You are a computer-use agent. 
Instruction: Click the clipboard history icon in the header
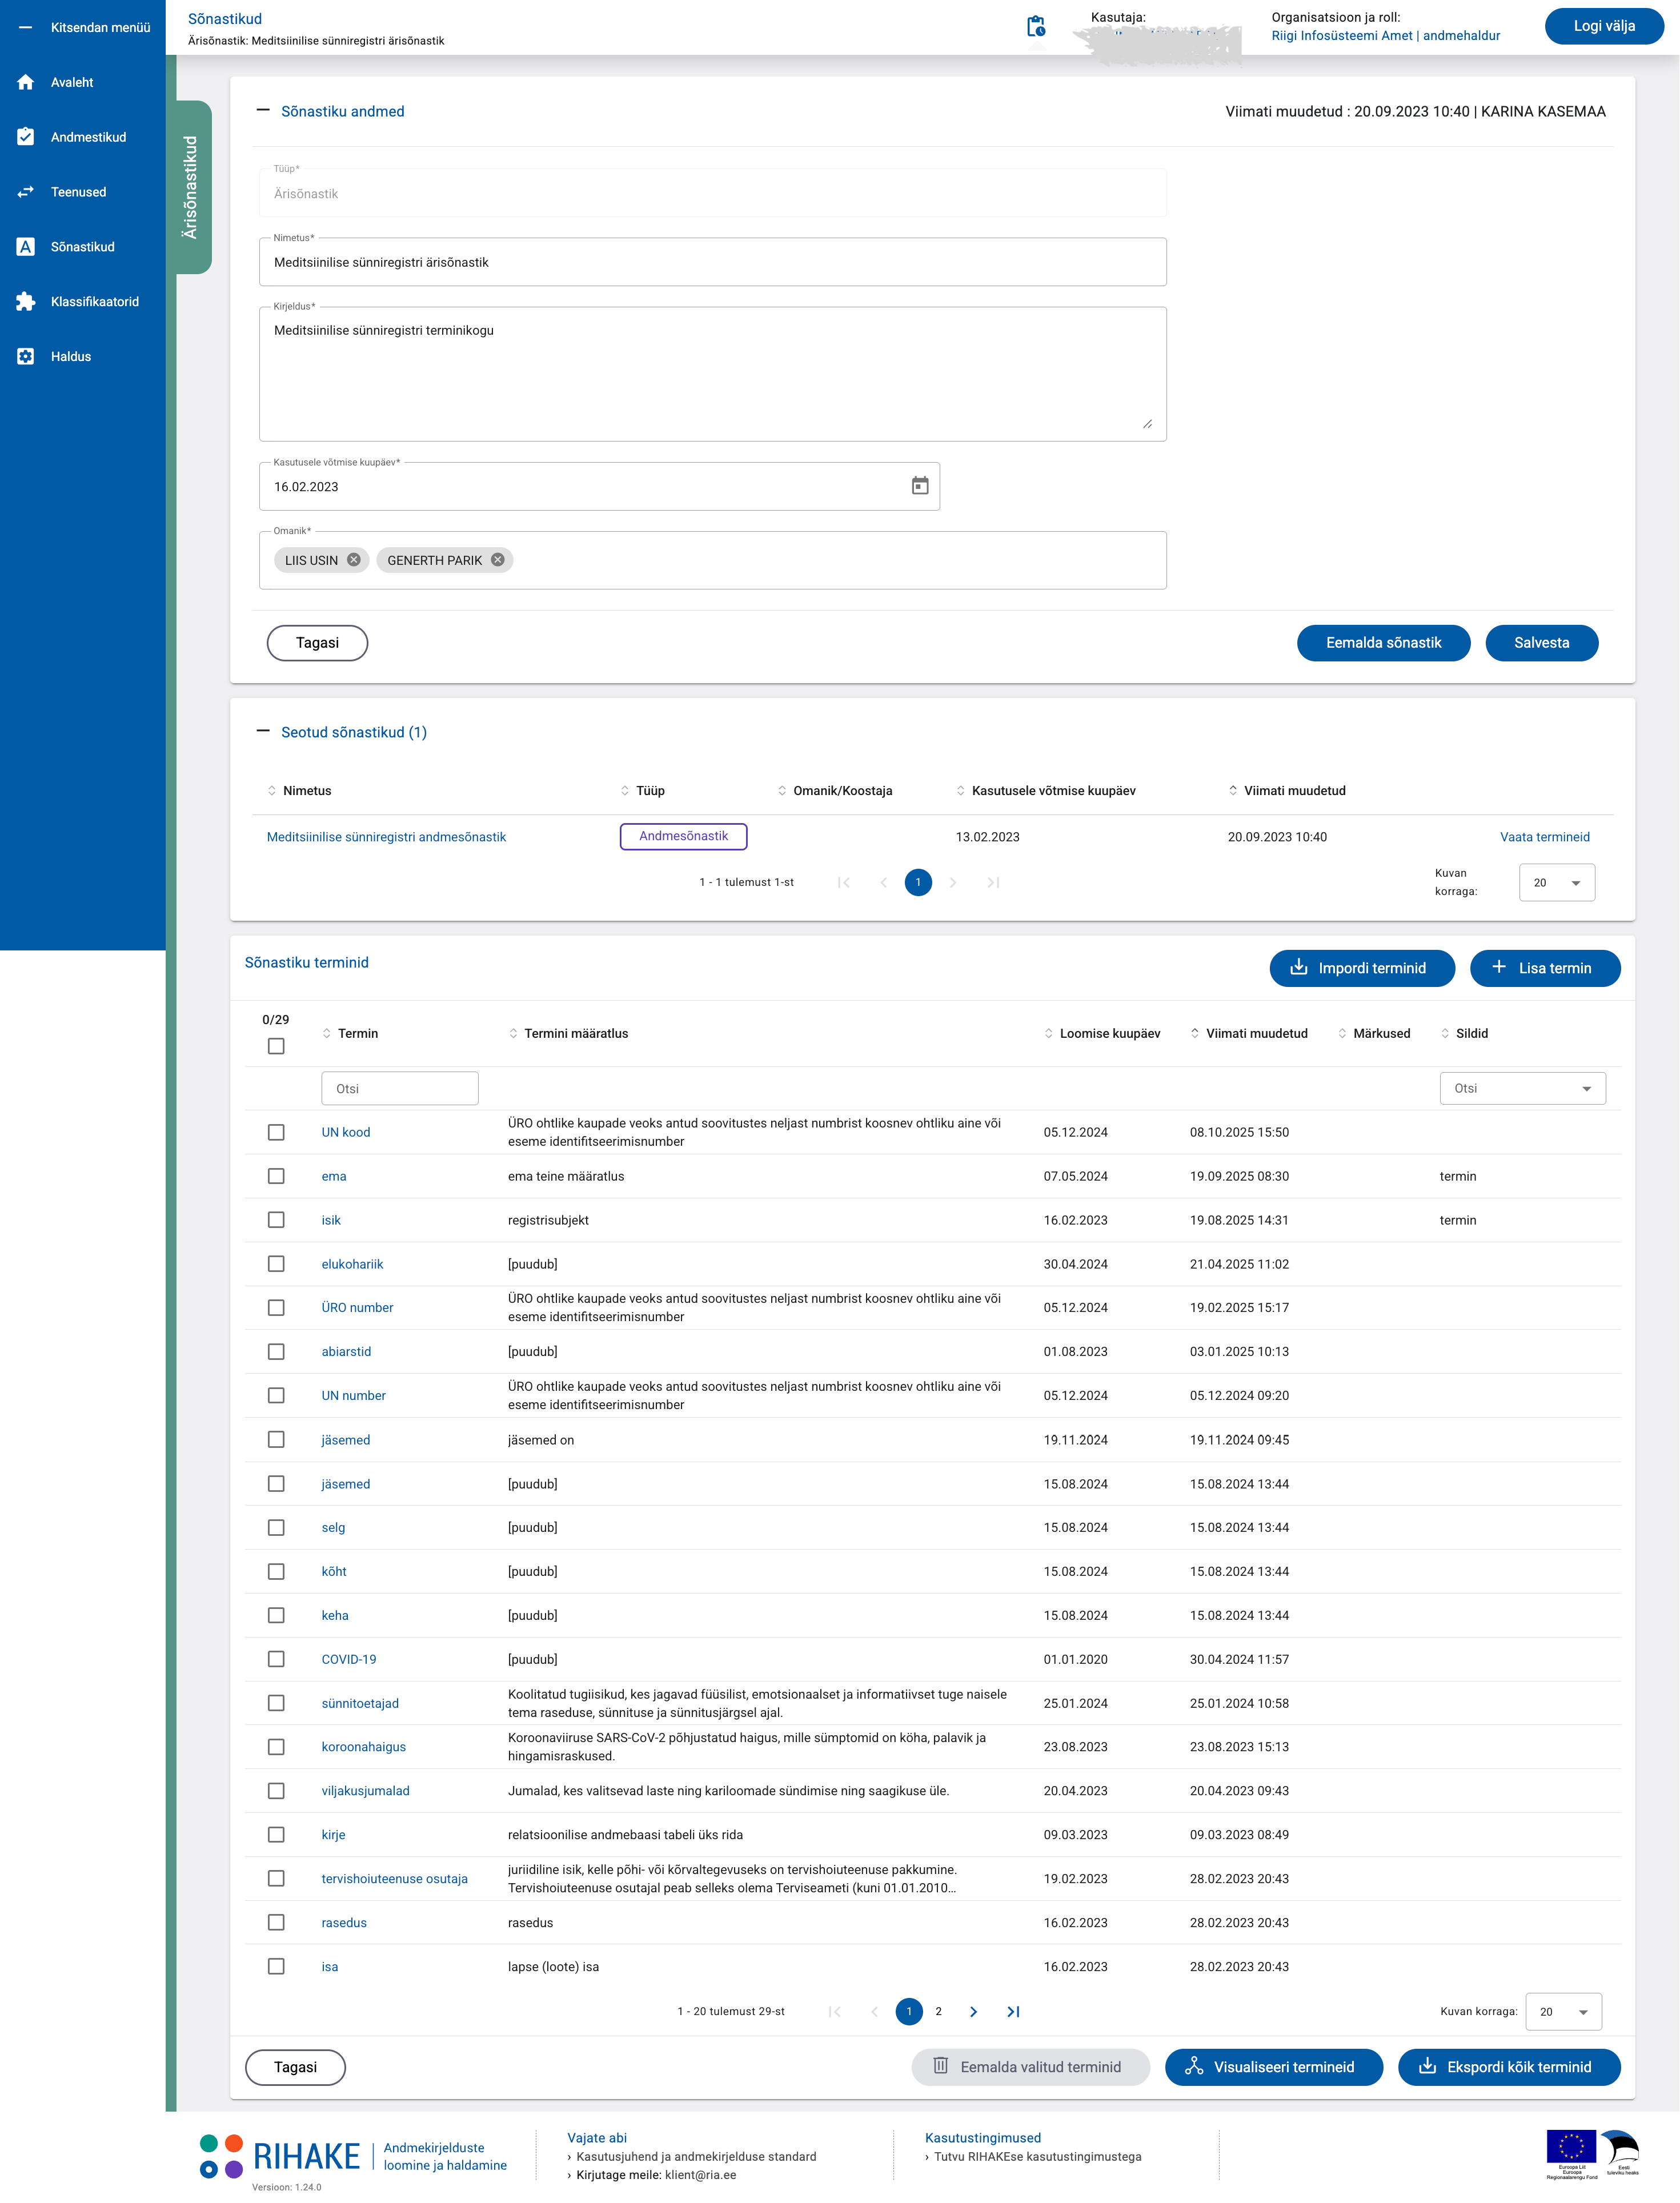point(1036,26)
